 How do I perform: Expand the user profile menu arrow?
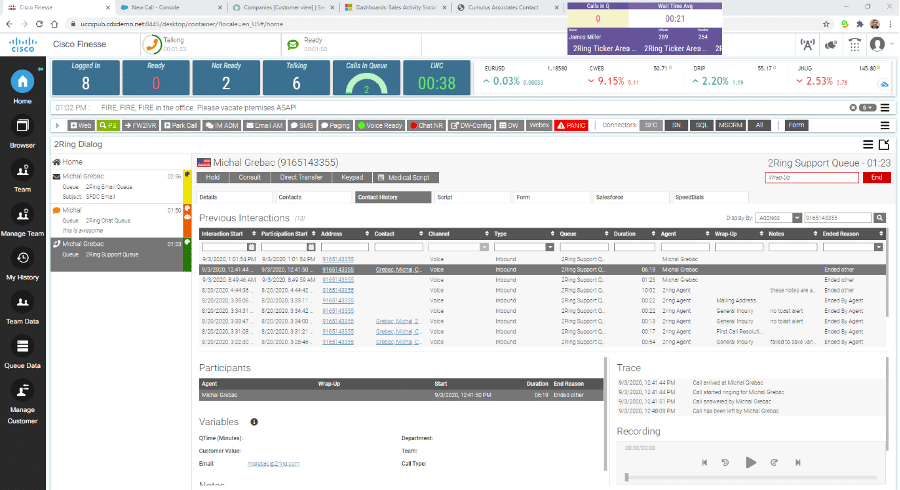890,45
